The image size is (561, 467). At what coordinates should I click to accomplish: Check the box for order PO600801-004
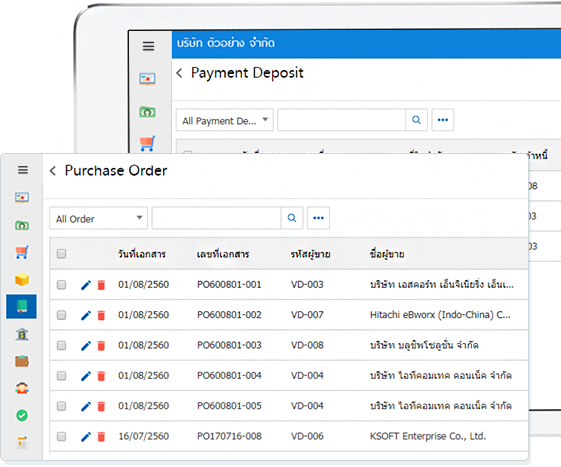62,376
